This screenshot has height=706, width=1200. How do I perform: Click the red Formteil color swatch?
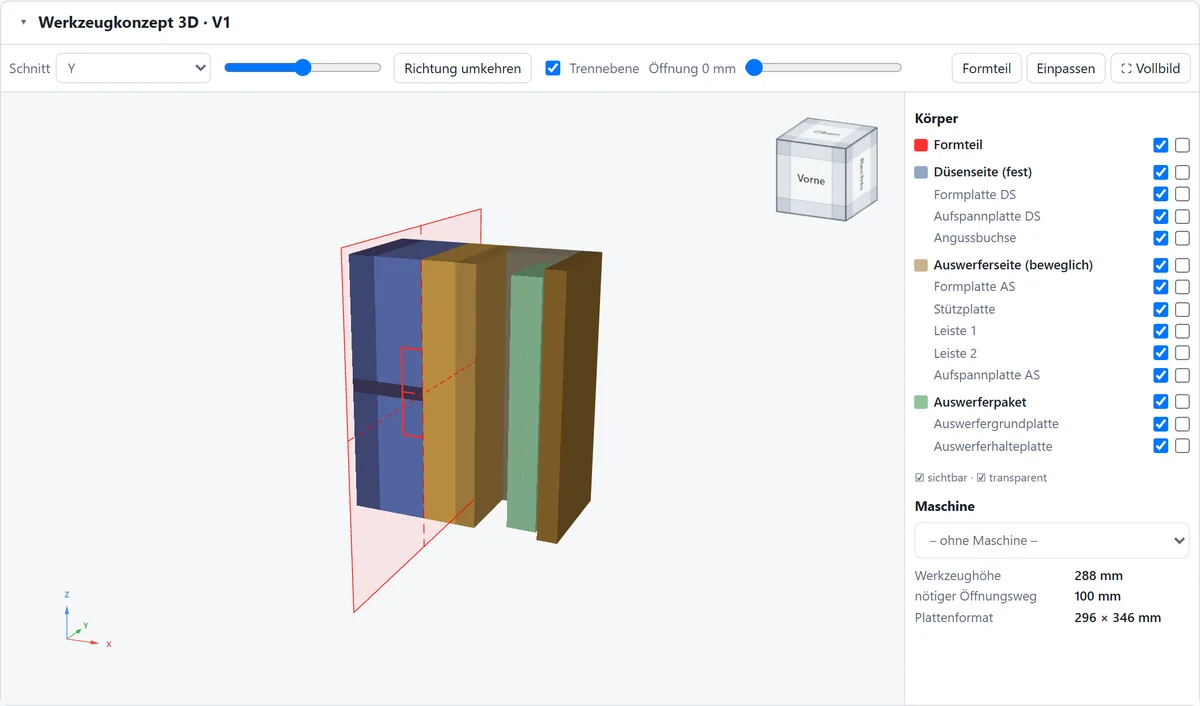(921, 145)
